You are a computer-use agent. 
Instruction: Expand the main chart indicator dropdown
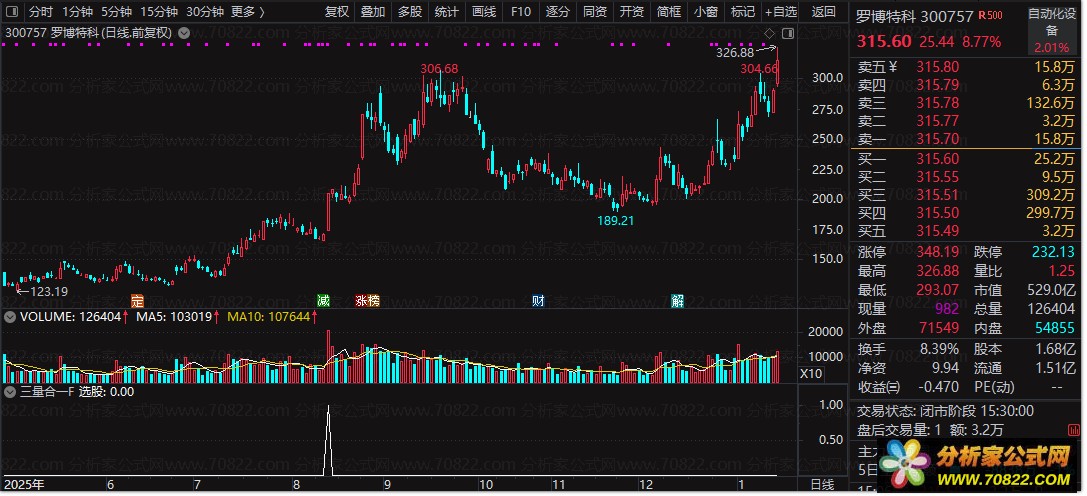point(183,33)
